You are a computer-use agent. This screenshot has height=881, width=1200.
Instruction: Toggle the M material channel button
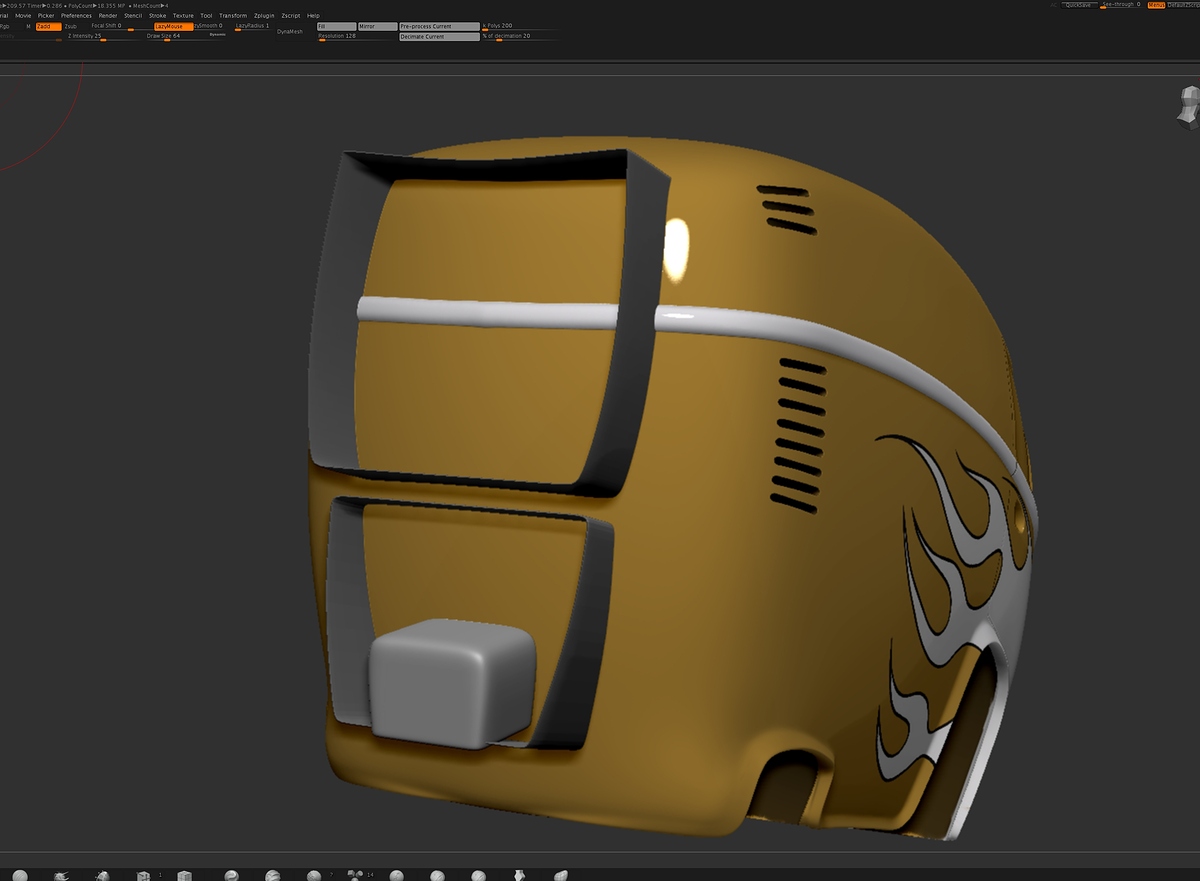point(28,26)
